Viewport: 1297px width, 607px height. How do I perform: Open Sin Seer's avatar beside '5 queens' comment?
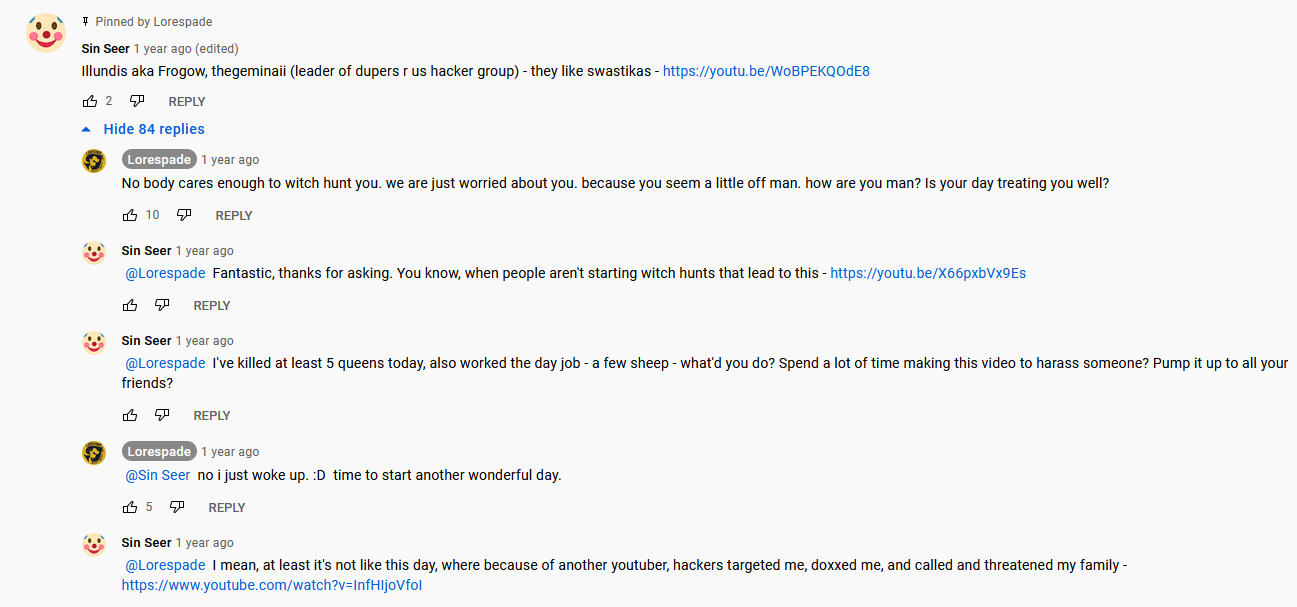click(x=94, y=342)
